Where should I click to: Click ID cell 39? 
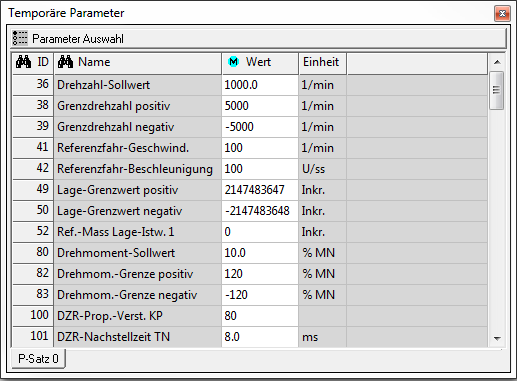pos(33,127)
